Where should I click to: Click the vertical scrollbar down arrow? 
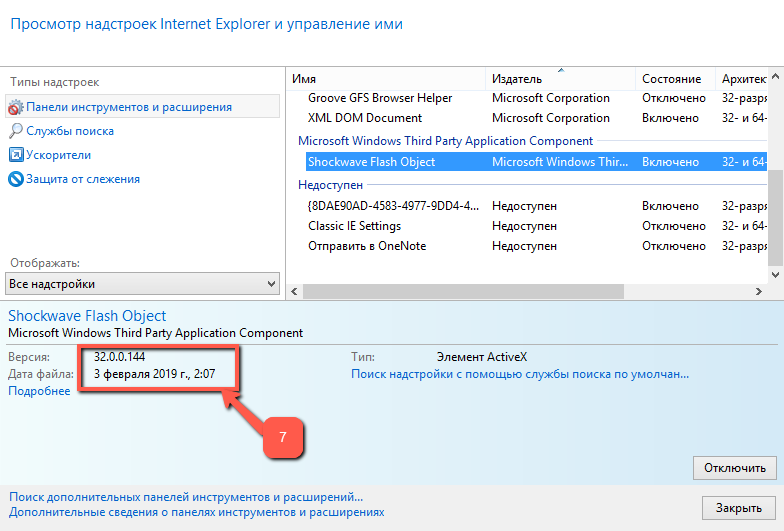(x=776, y=274)
